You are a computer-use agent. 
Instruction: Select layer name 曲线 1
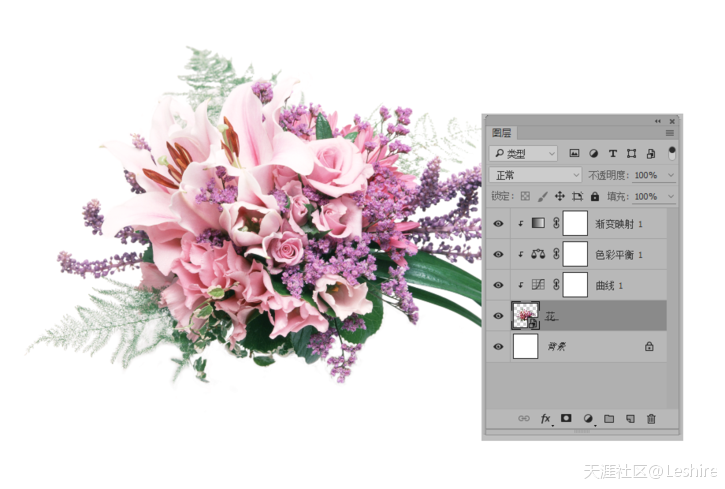[608, 285]
